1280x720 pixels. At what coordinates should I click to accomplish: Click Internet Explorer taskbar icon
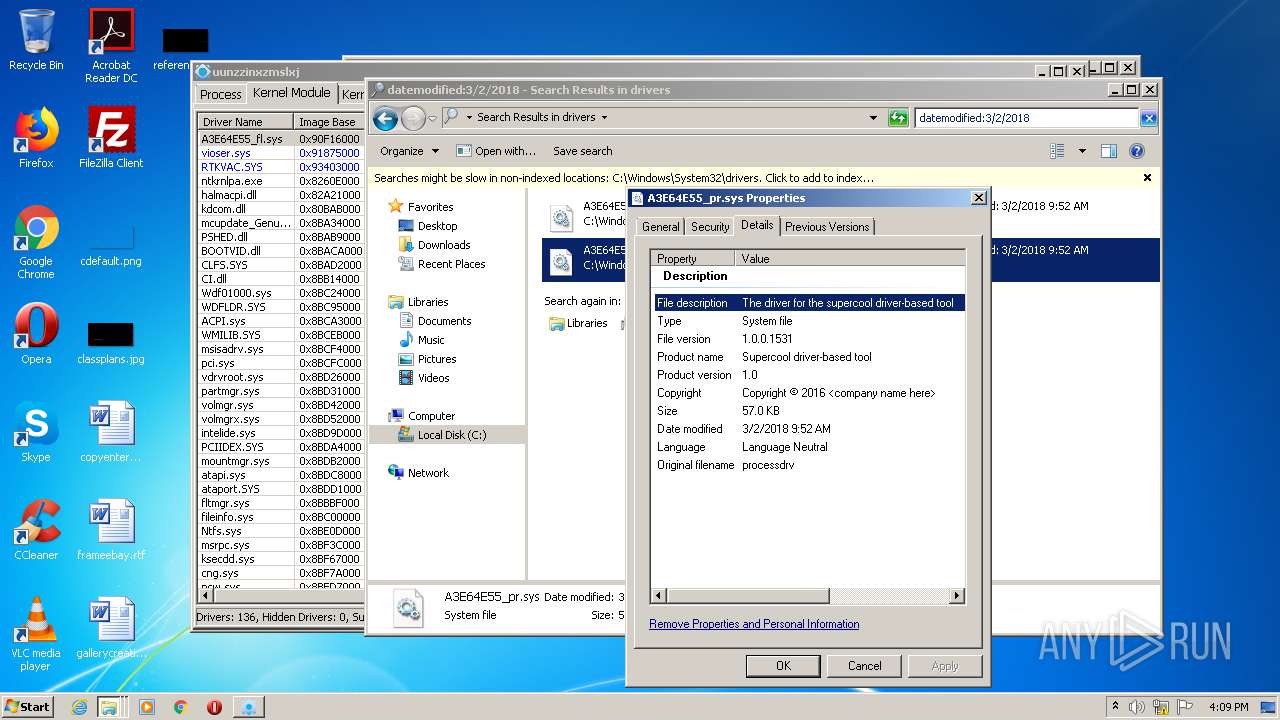(79, 707)
